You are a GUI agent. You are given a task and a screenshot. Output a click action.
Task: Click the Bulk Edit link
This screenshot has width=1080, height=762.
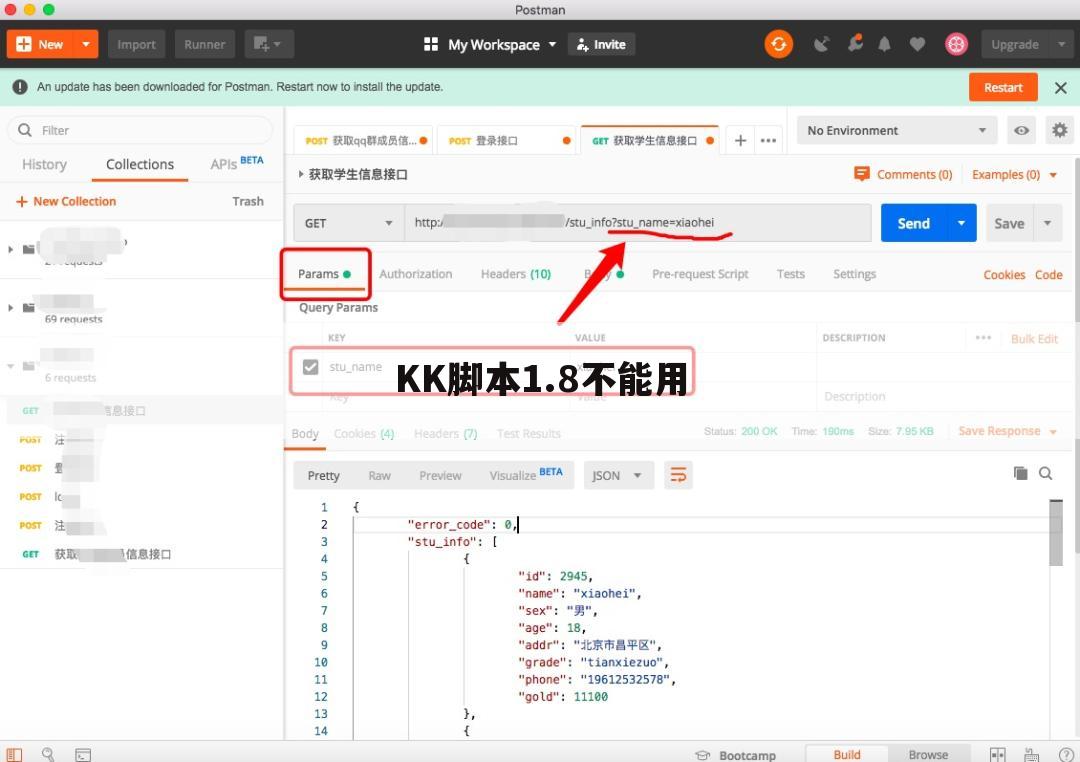(x=1034, y=338)
